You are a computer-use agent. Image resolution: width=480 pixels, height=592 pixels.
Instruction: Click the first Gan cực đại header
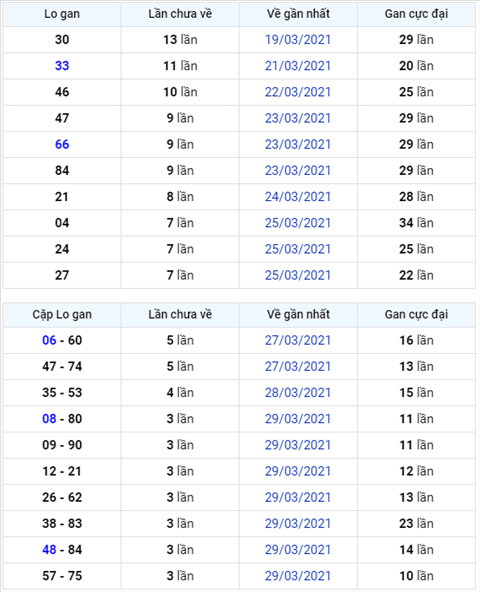(416, 14)
